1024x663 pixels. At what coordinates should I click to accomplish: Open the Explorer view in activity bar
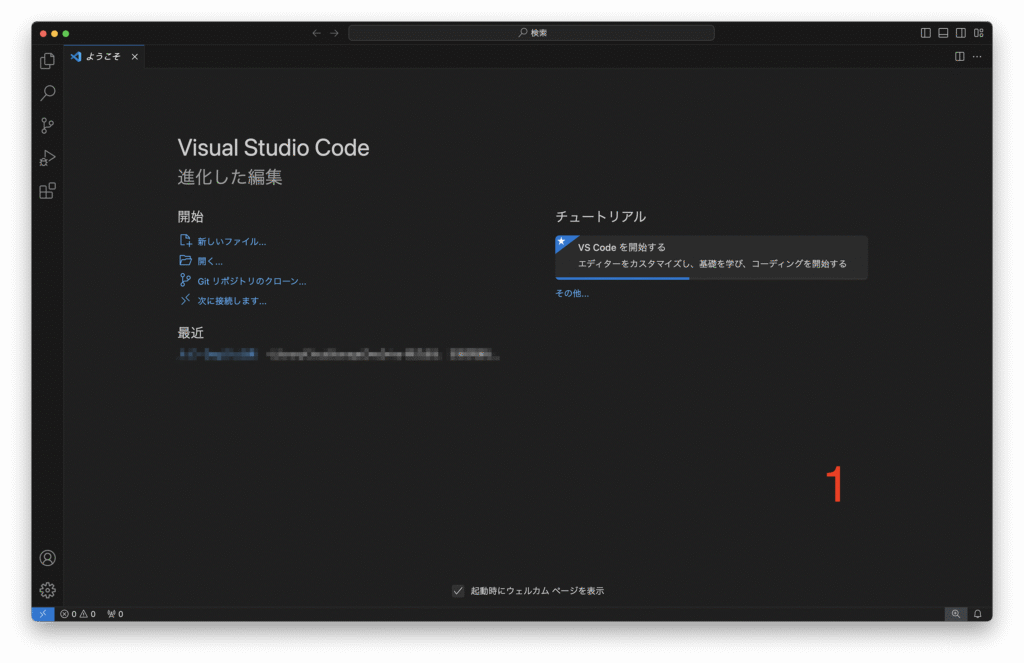click(x=47, y=61)
